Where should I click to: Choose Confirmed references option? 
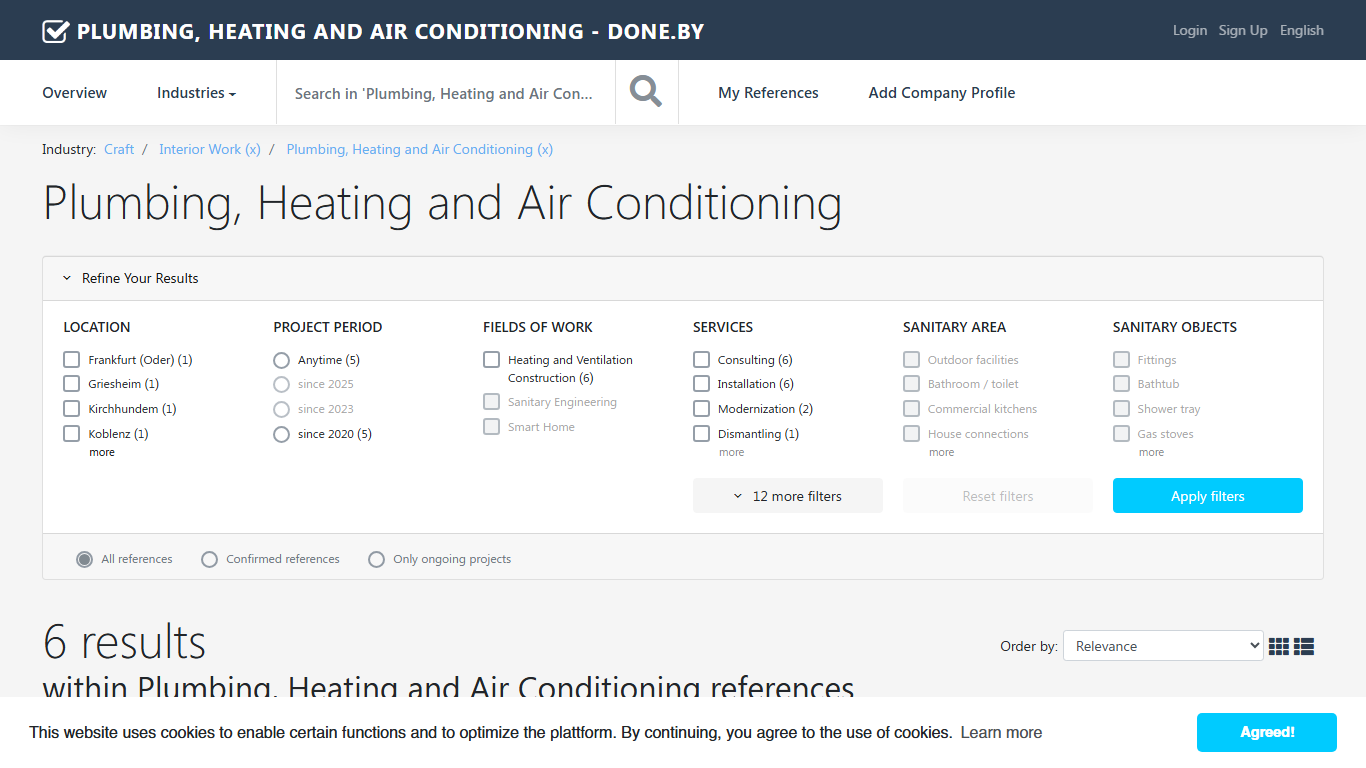(209, 559)
